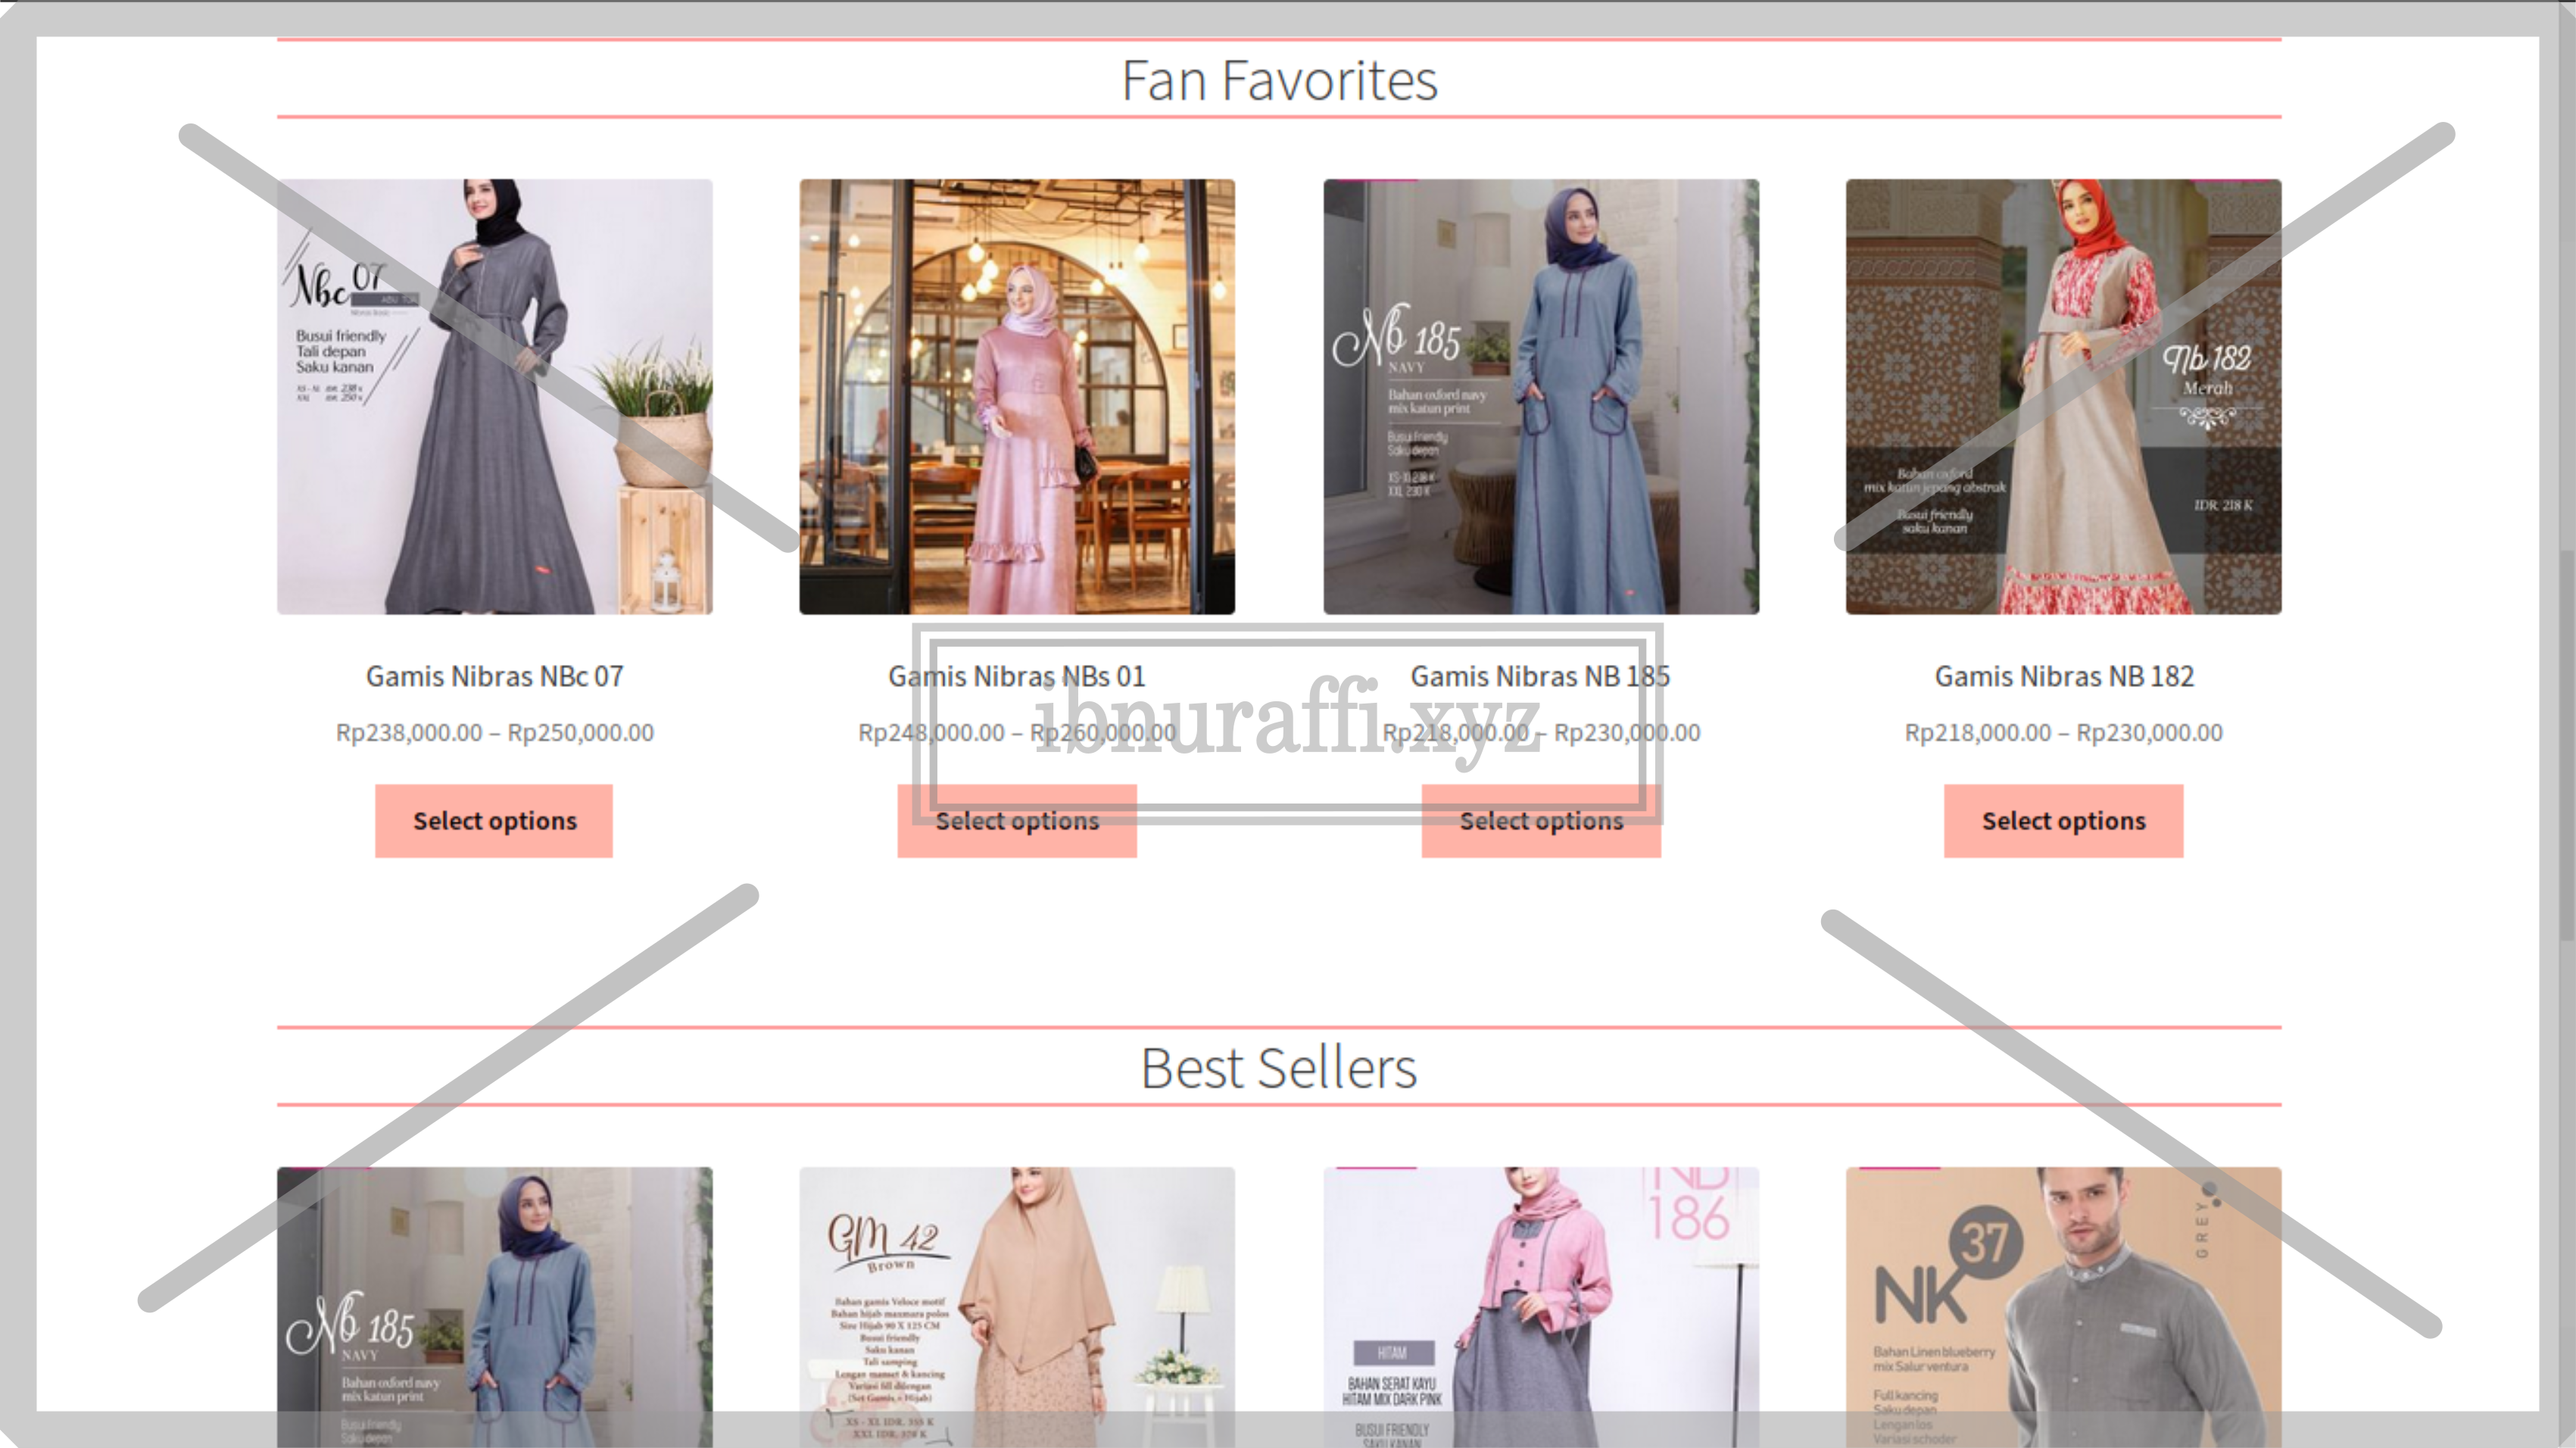Click Gamis Nibras NB 185 title link
The image size is (2576, 1448).
pyautogui.click(x=1540, y=676)
